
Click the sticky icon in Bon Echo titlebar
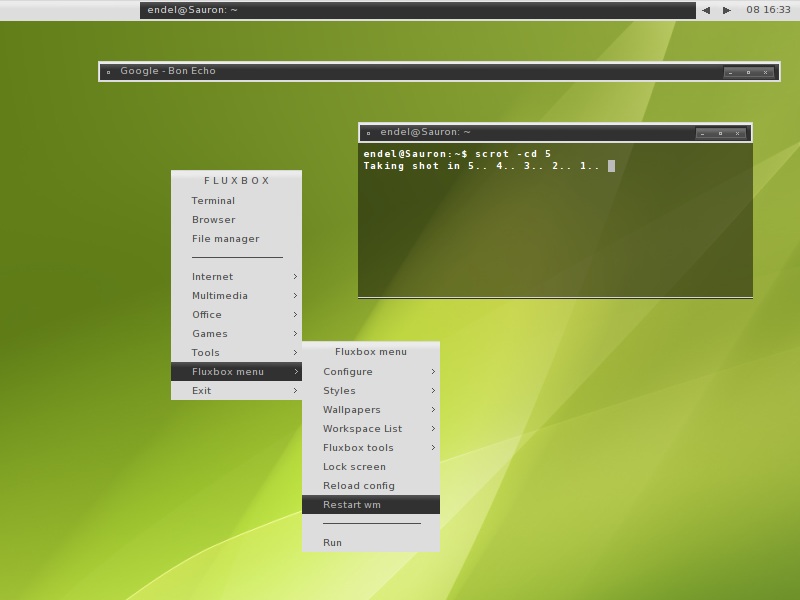pos(108,72)
